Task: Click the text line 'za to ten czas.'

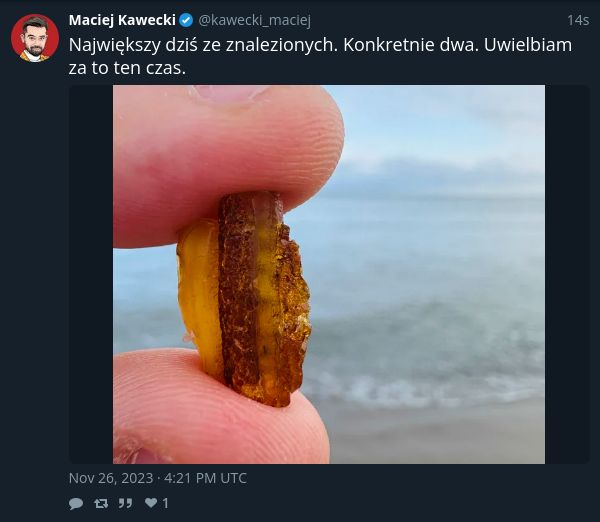Action: pos(127,68)
